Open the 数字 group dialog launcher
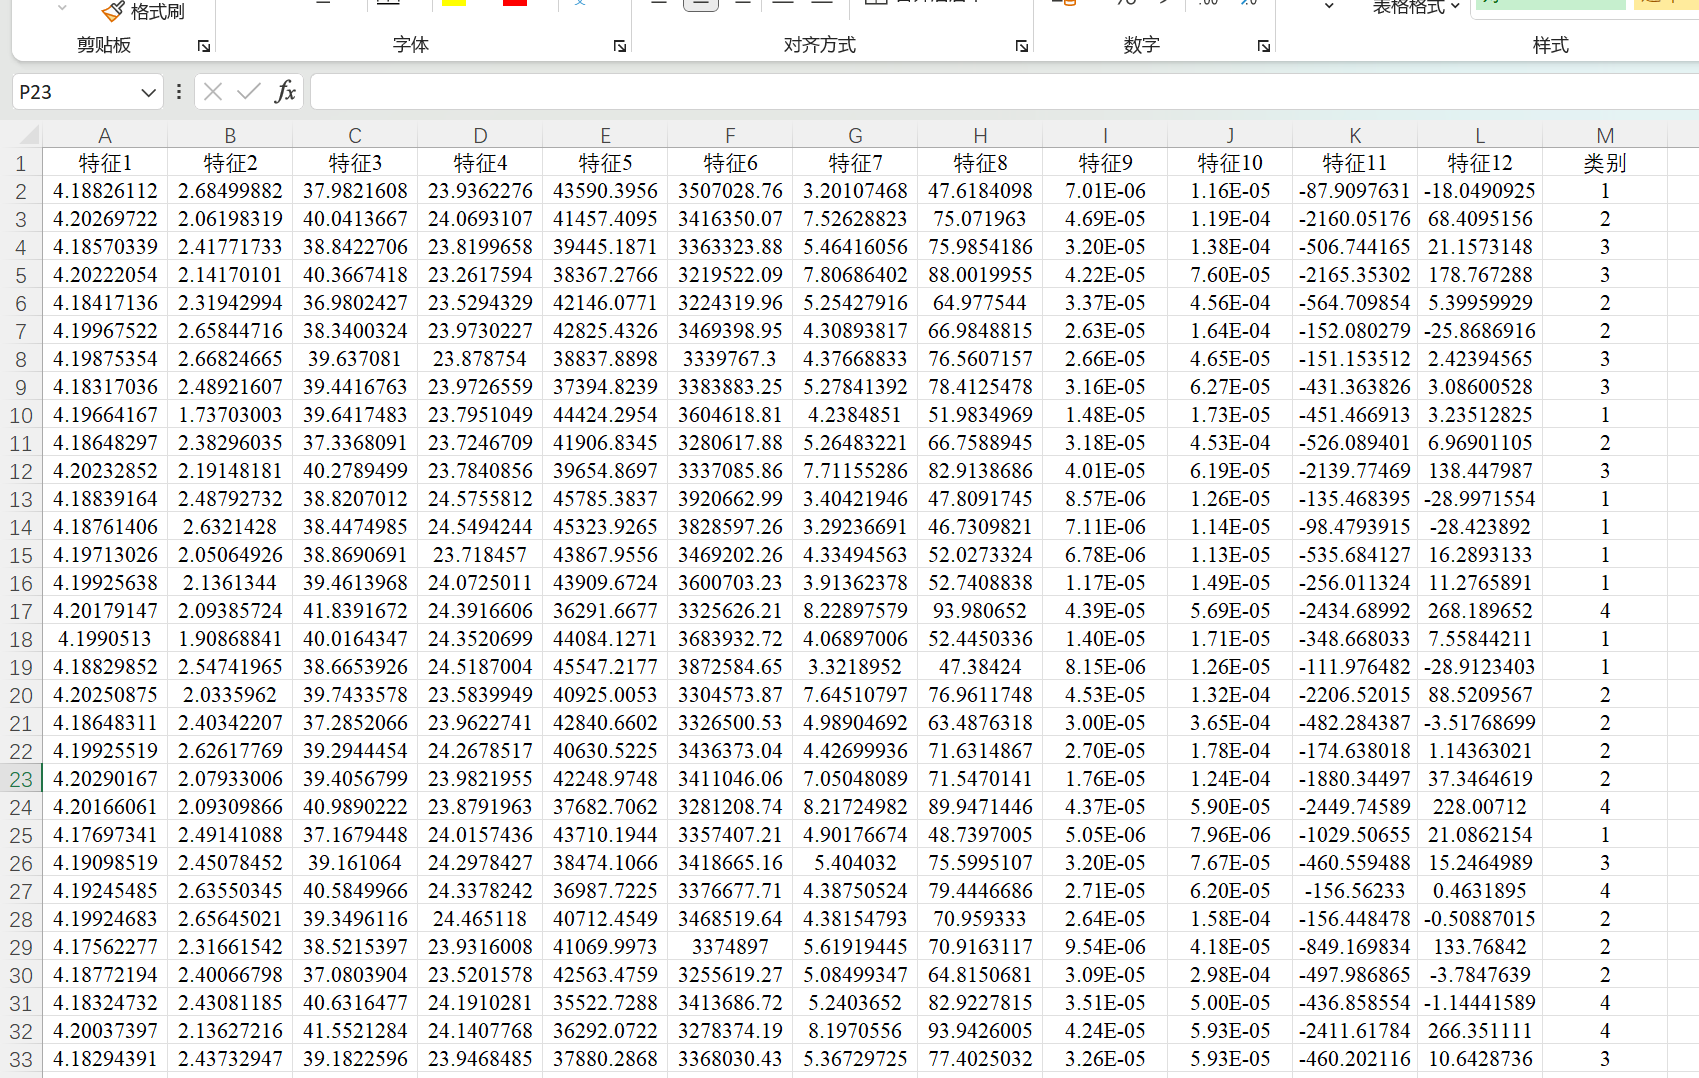The height and width of the screenshot is (1078, 1699). [x=1264, y=46]
